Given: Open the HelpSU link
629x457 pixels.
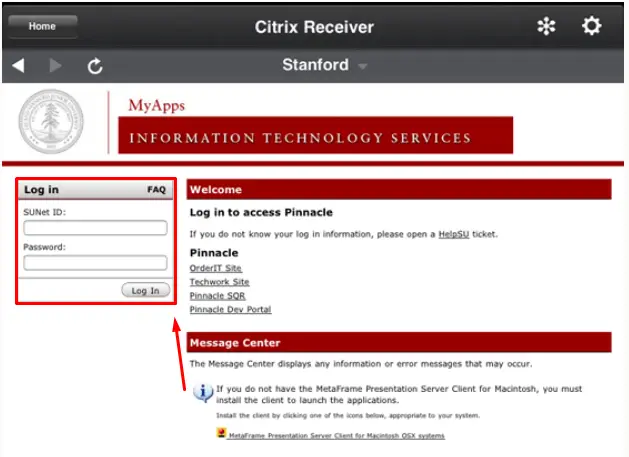Looking at the screenshot, I should pyautogui.click(x=454, y=234).
